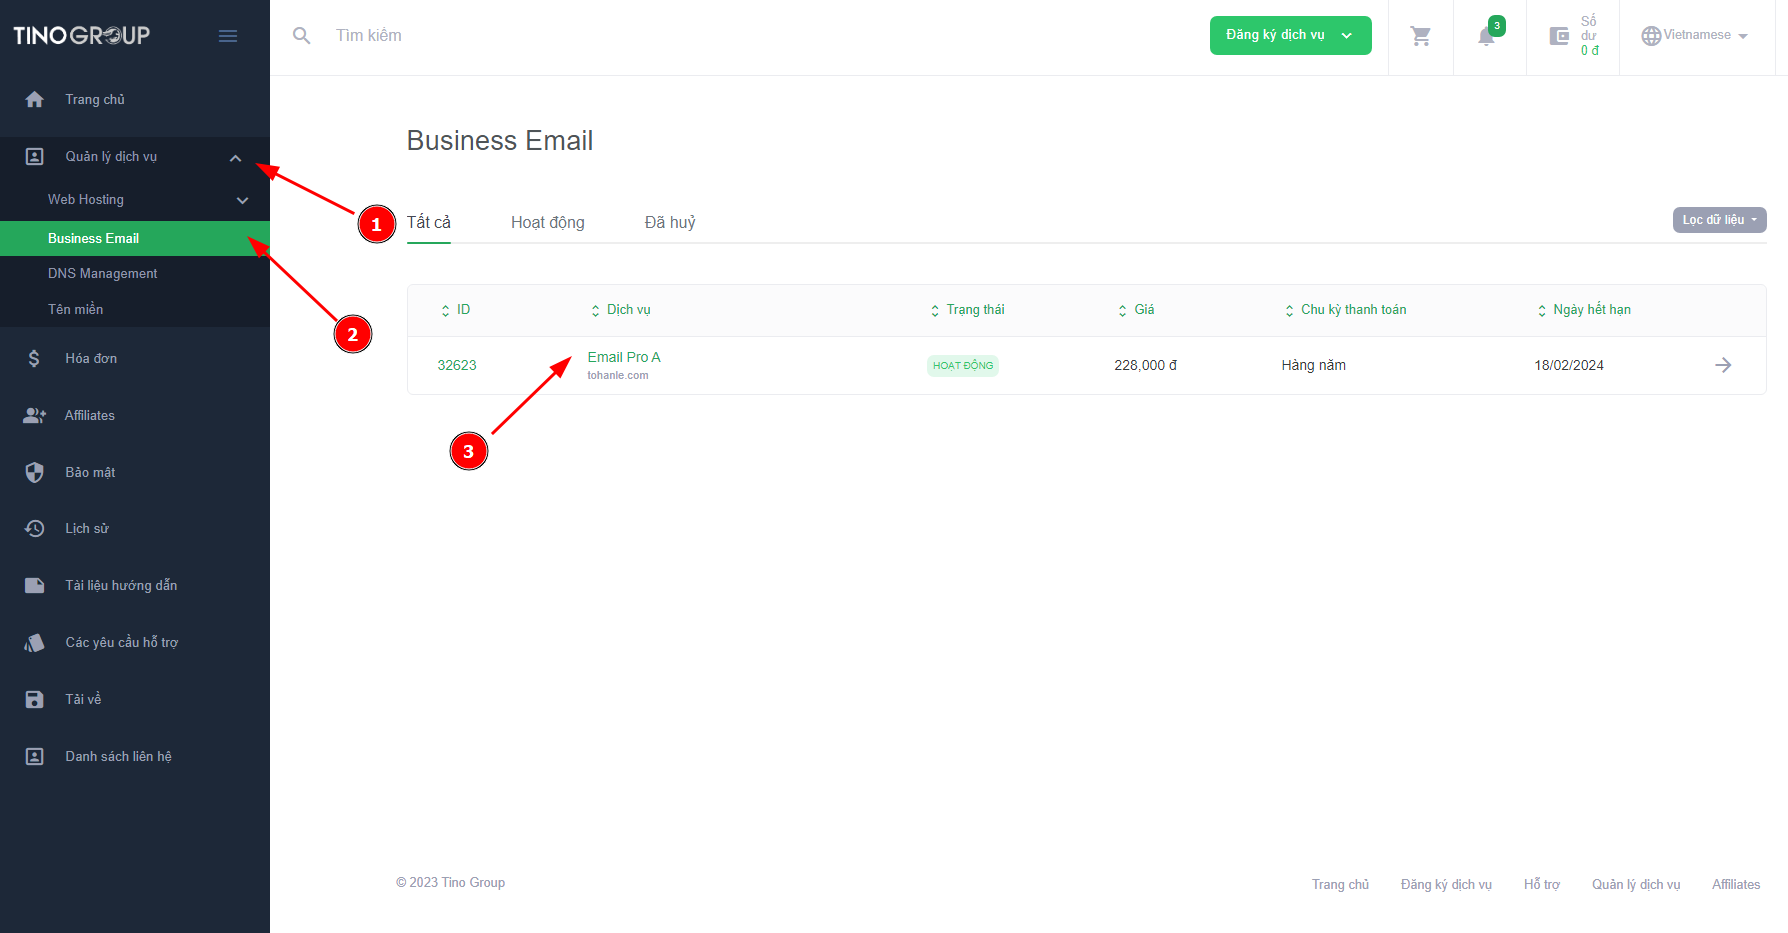
Task: Click the home icon for Trang chủ
Action: (35, 99)
